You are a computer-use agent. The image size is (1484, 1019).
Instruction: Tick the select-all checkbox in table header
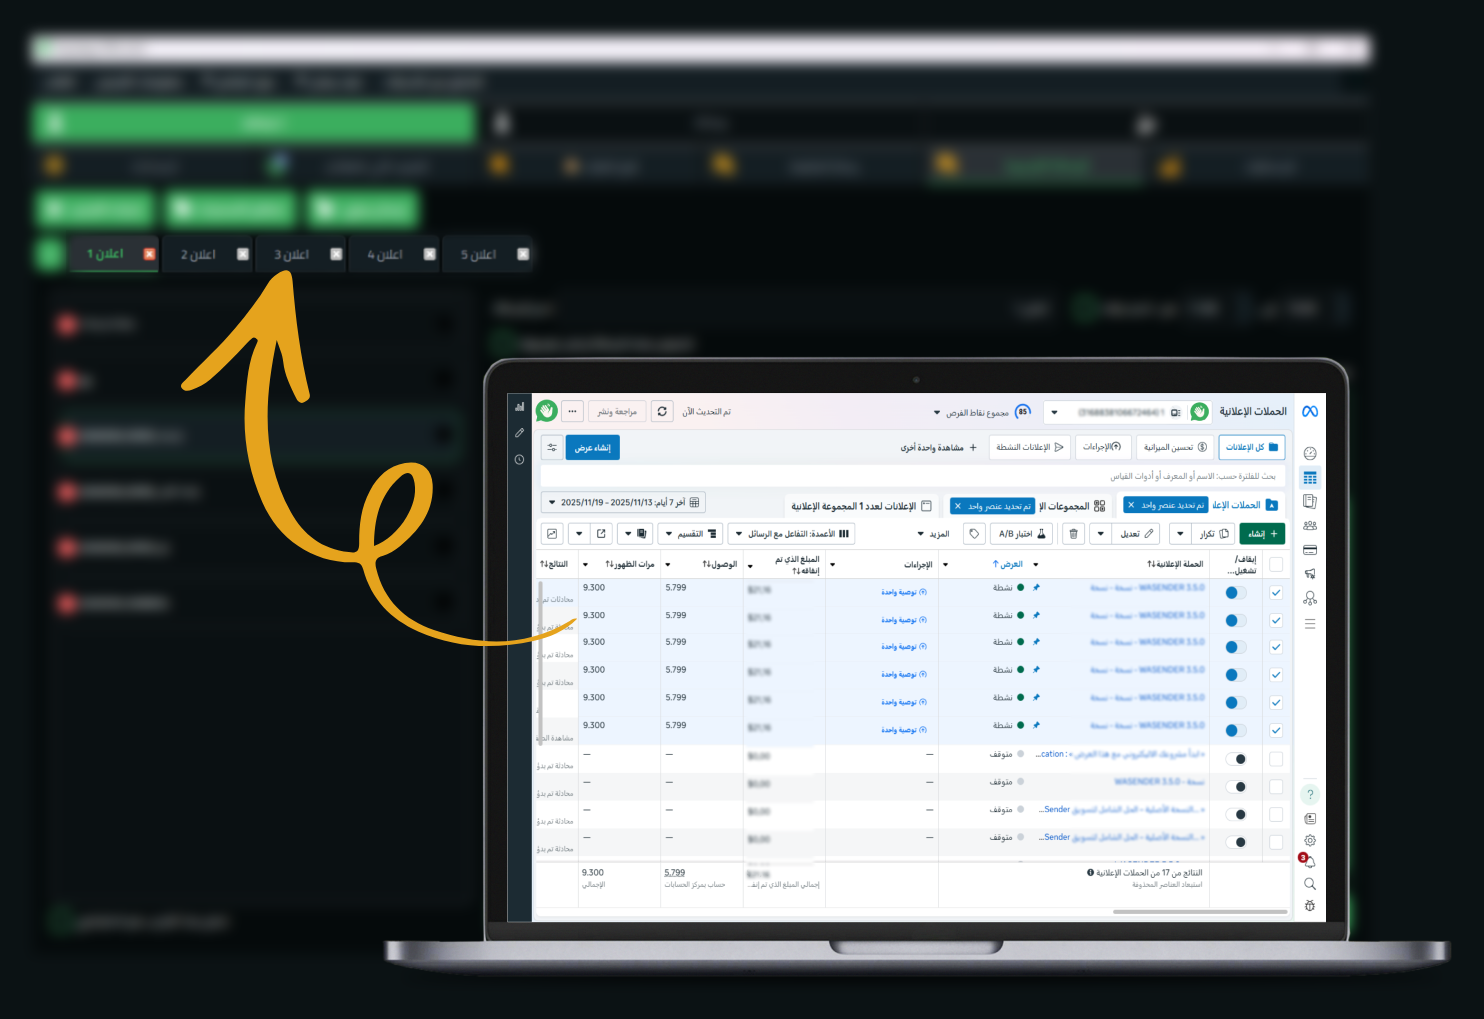coord(1276,565)
